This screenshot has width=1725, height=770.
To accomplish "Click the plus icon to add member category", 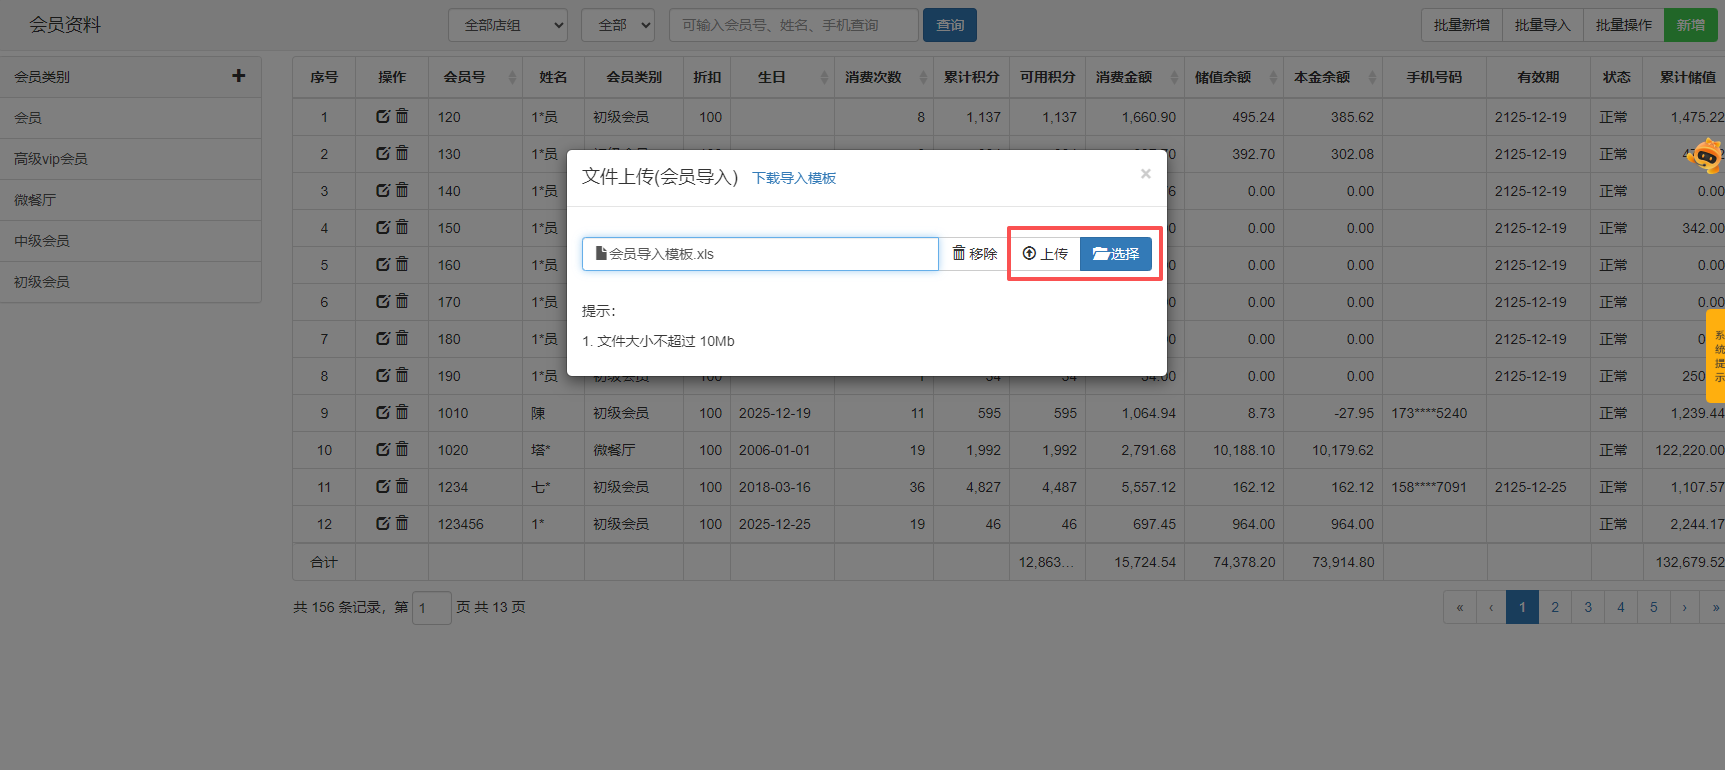I will (x=238, y=76).
